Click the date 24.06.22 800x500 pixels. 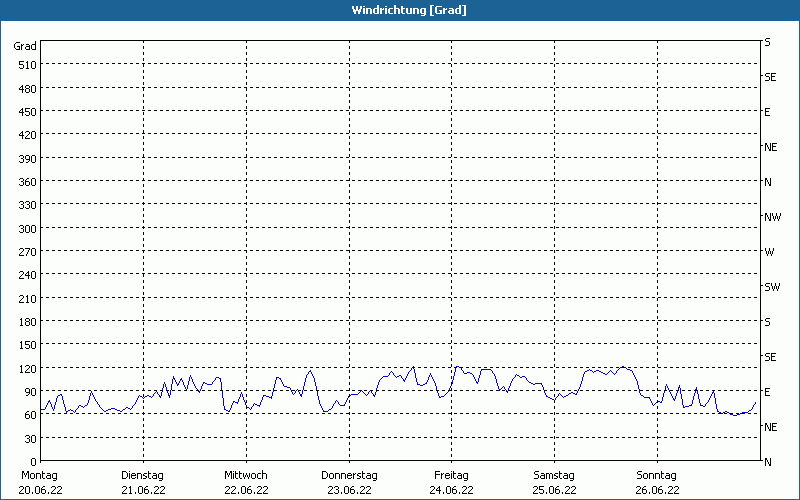click(452, 491)
